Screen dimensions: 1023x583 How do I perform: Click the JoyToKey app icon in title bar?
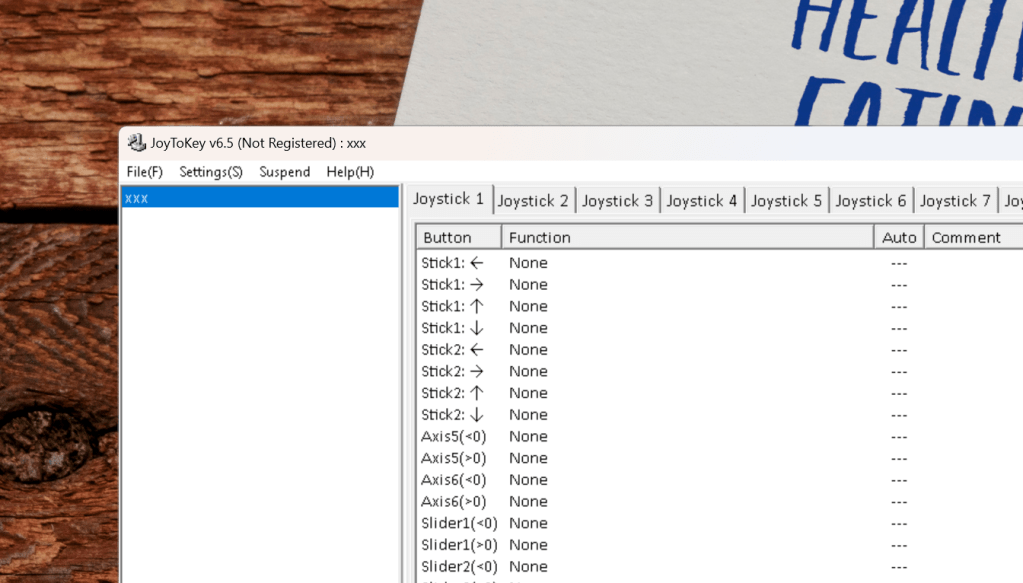(136, 143)
